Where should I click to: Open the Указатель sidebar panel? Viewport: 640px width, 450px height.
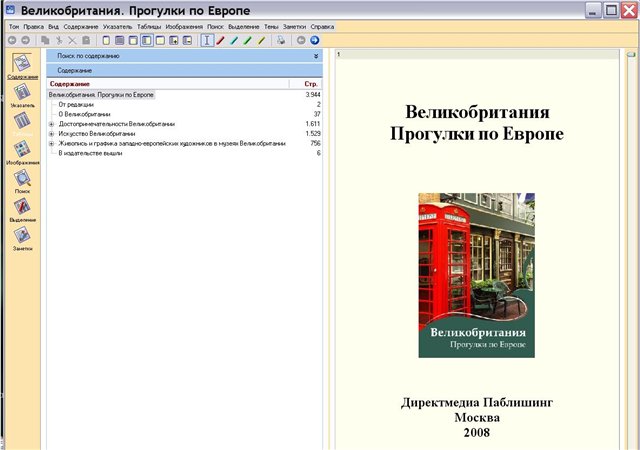click(21, 93)
